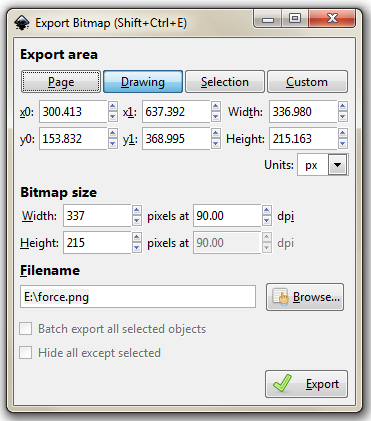
Task: Click the Filename field E:\force.png
Action: (x=138, y=297)
